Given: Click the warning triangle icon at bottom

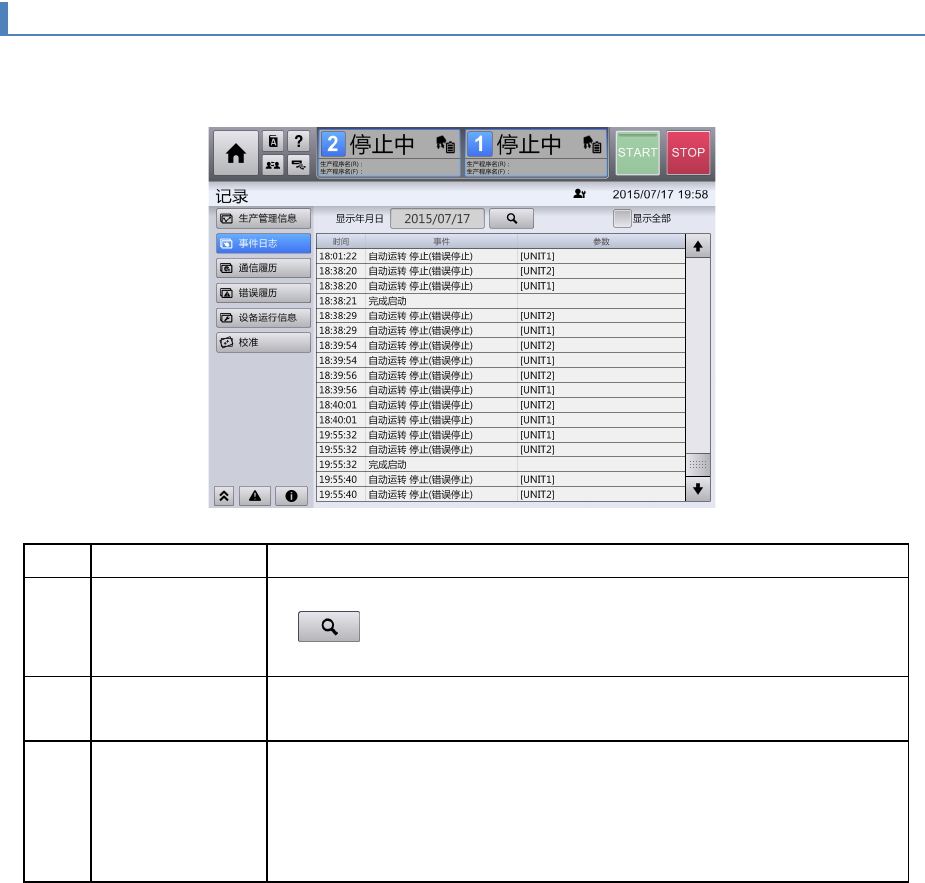Looking at the screenshot, I should coord(255,496).
